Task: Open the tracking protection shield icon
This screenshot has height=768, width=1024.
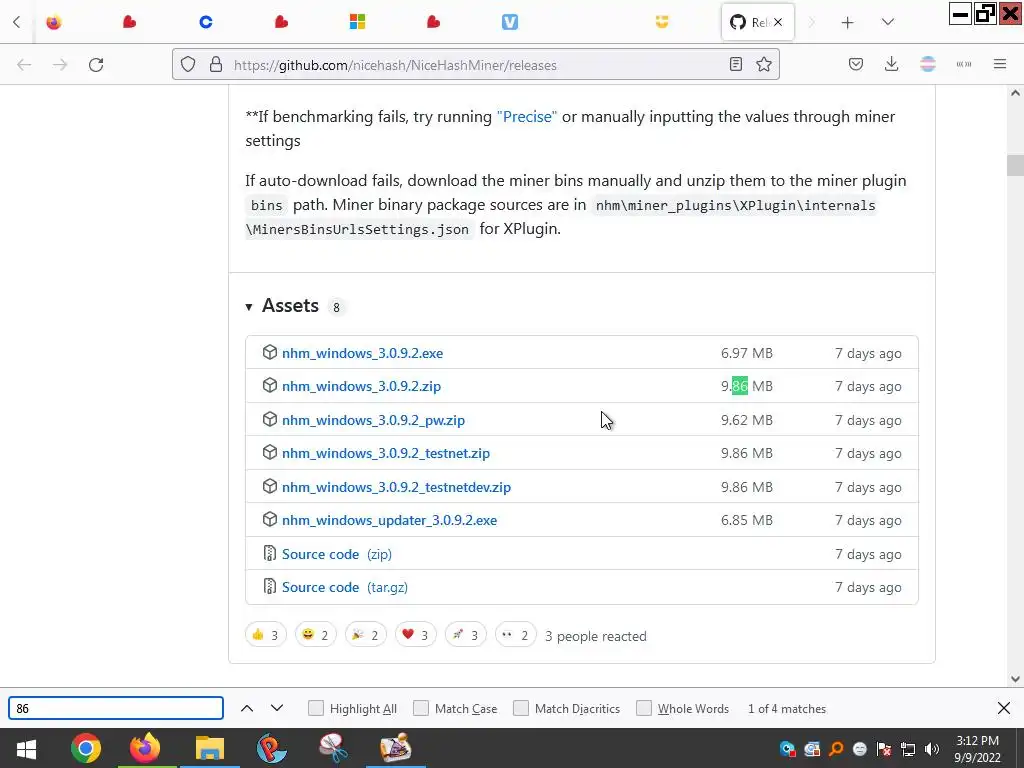Action: 188,65
